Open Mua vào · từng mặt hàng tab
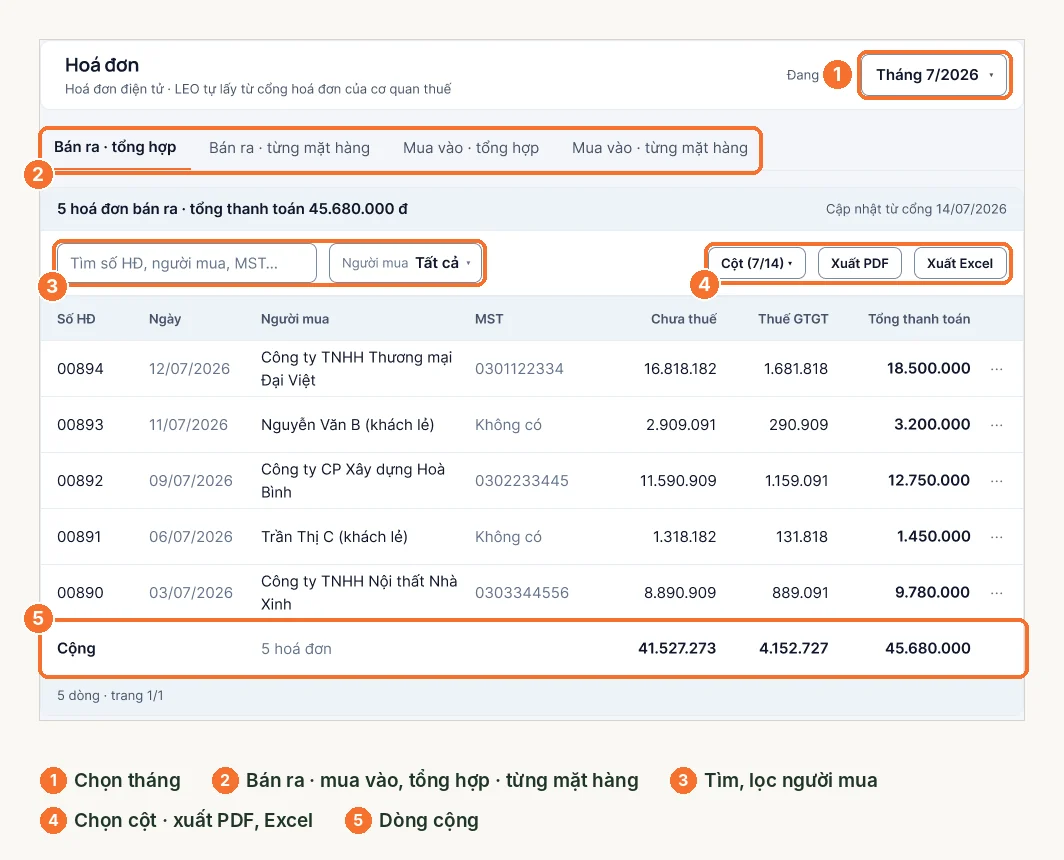Viewport: 1064px width, 860px height. pos(660,148)
